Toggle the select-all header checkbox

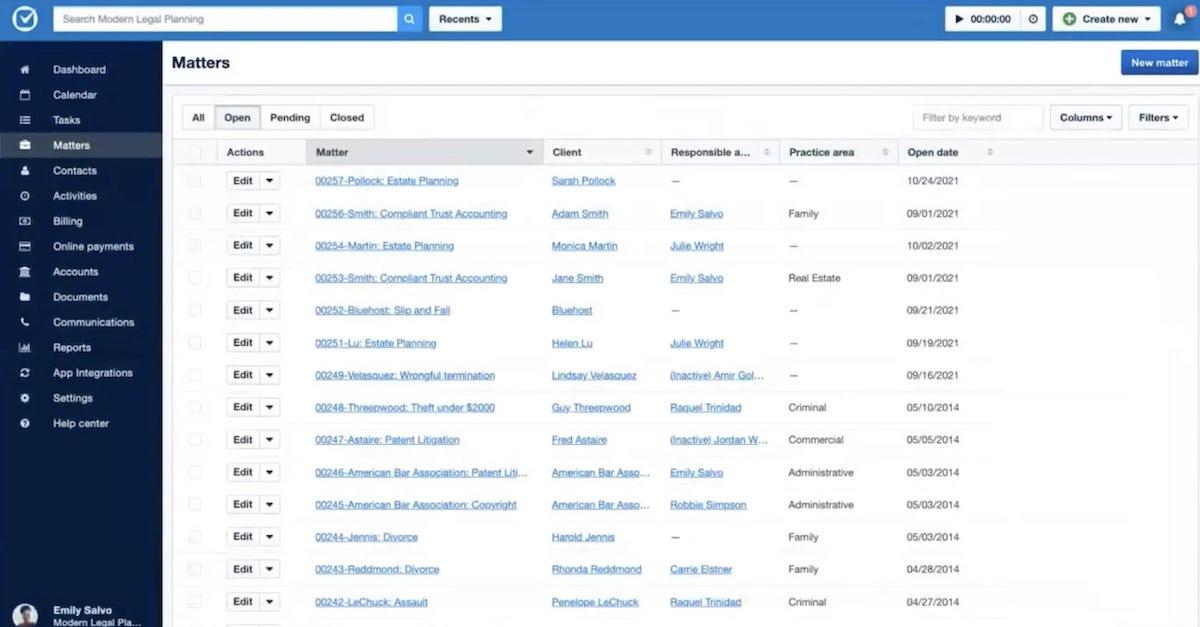[195, 152]
